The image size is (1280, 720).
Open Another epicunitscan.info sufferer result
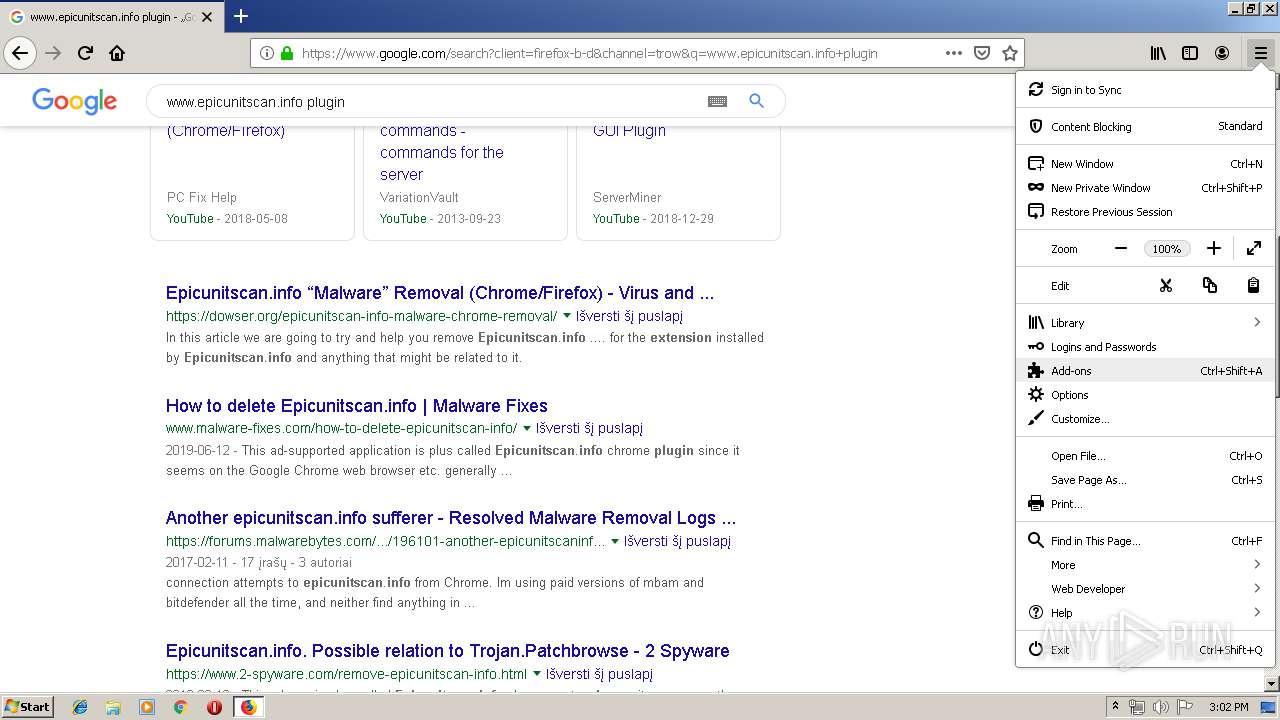451,518
